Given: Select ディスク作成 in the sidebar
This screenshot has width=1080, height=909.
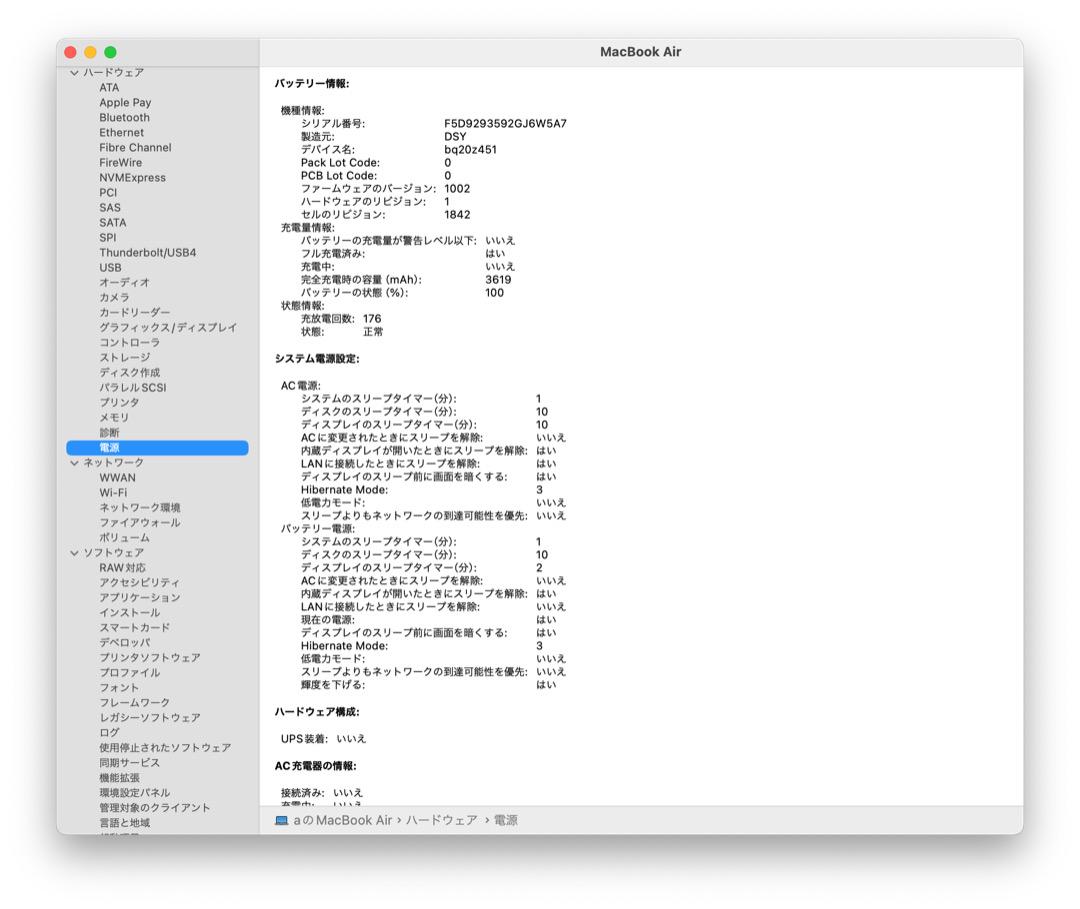Looking at the screenshot, I should coord(129,373).
